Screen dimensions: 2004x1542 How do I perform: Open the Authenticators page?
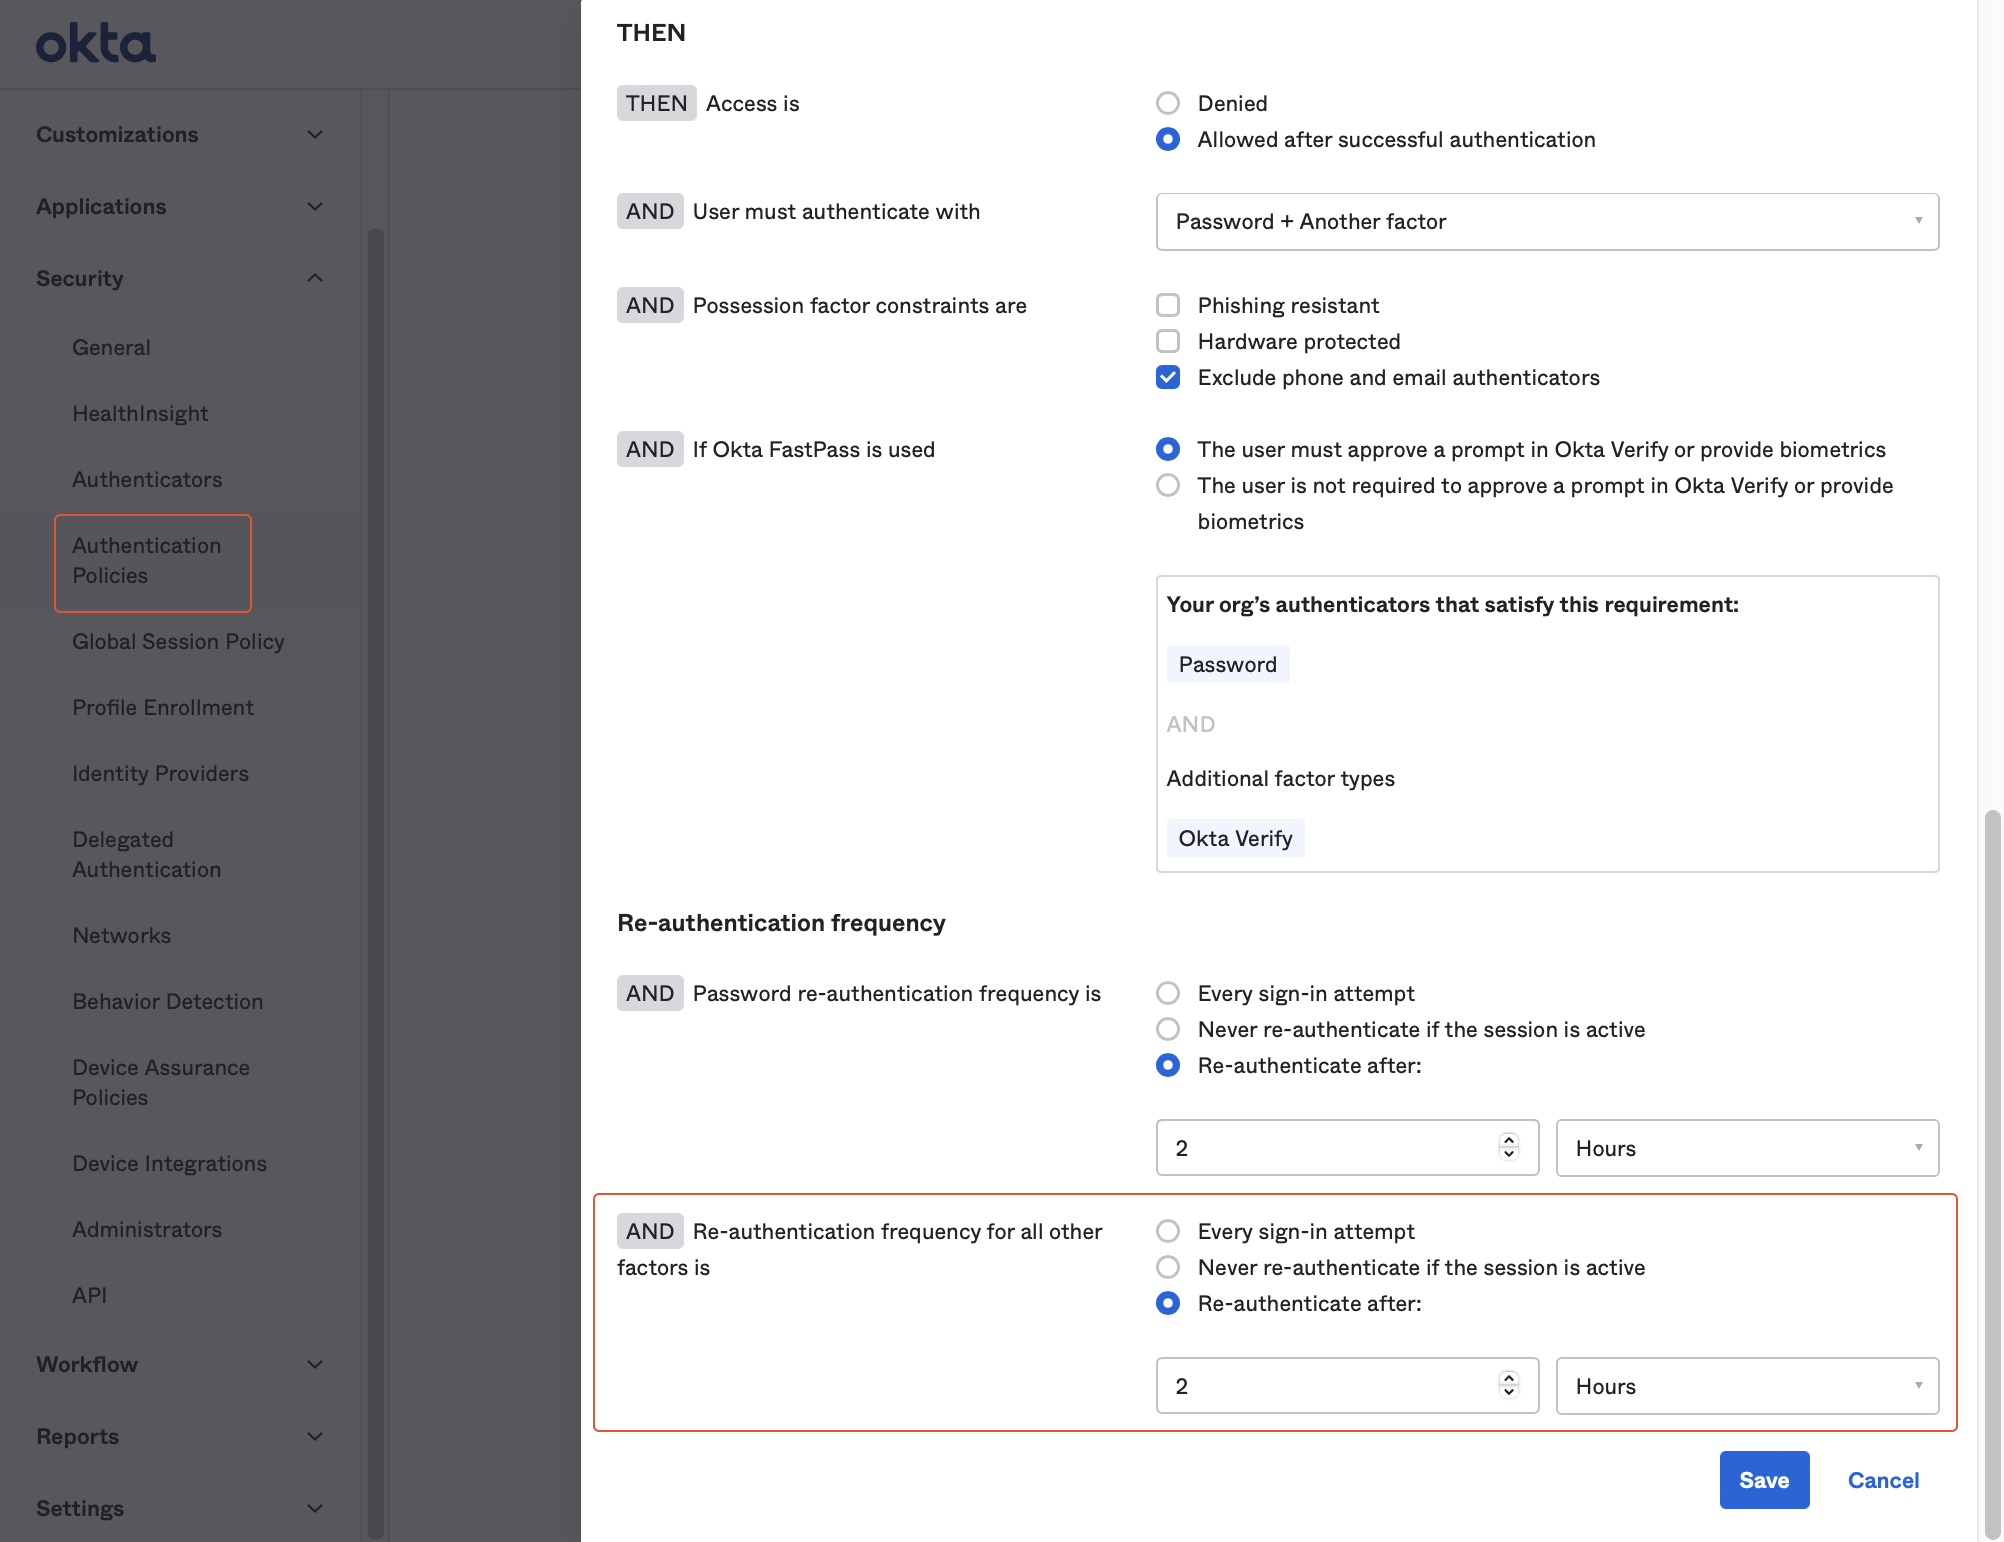(x=147, y=479)
